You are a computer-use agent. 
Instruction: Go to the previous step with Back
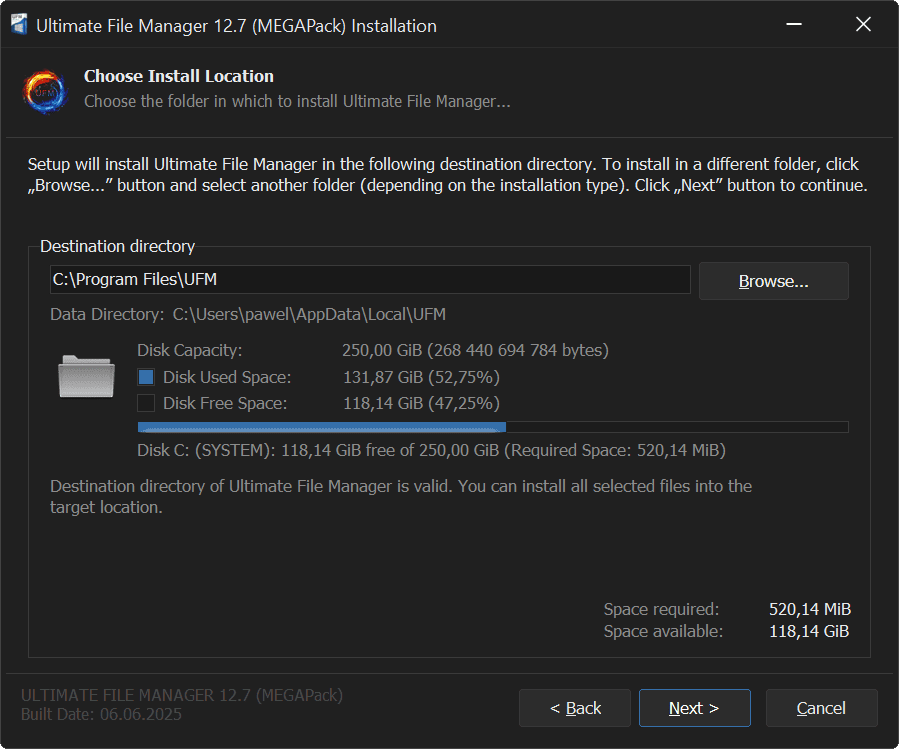point(575,708)
